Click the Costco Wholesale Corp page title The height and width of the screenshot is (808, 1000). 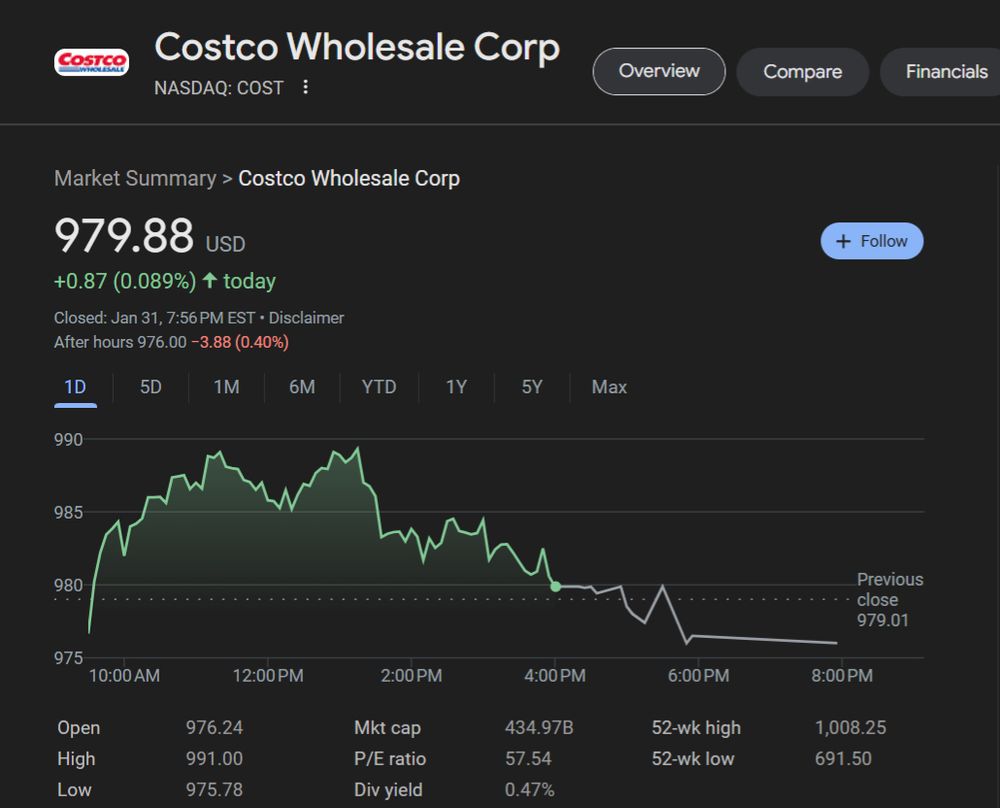(357, 48)
